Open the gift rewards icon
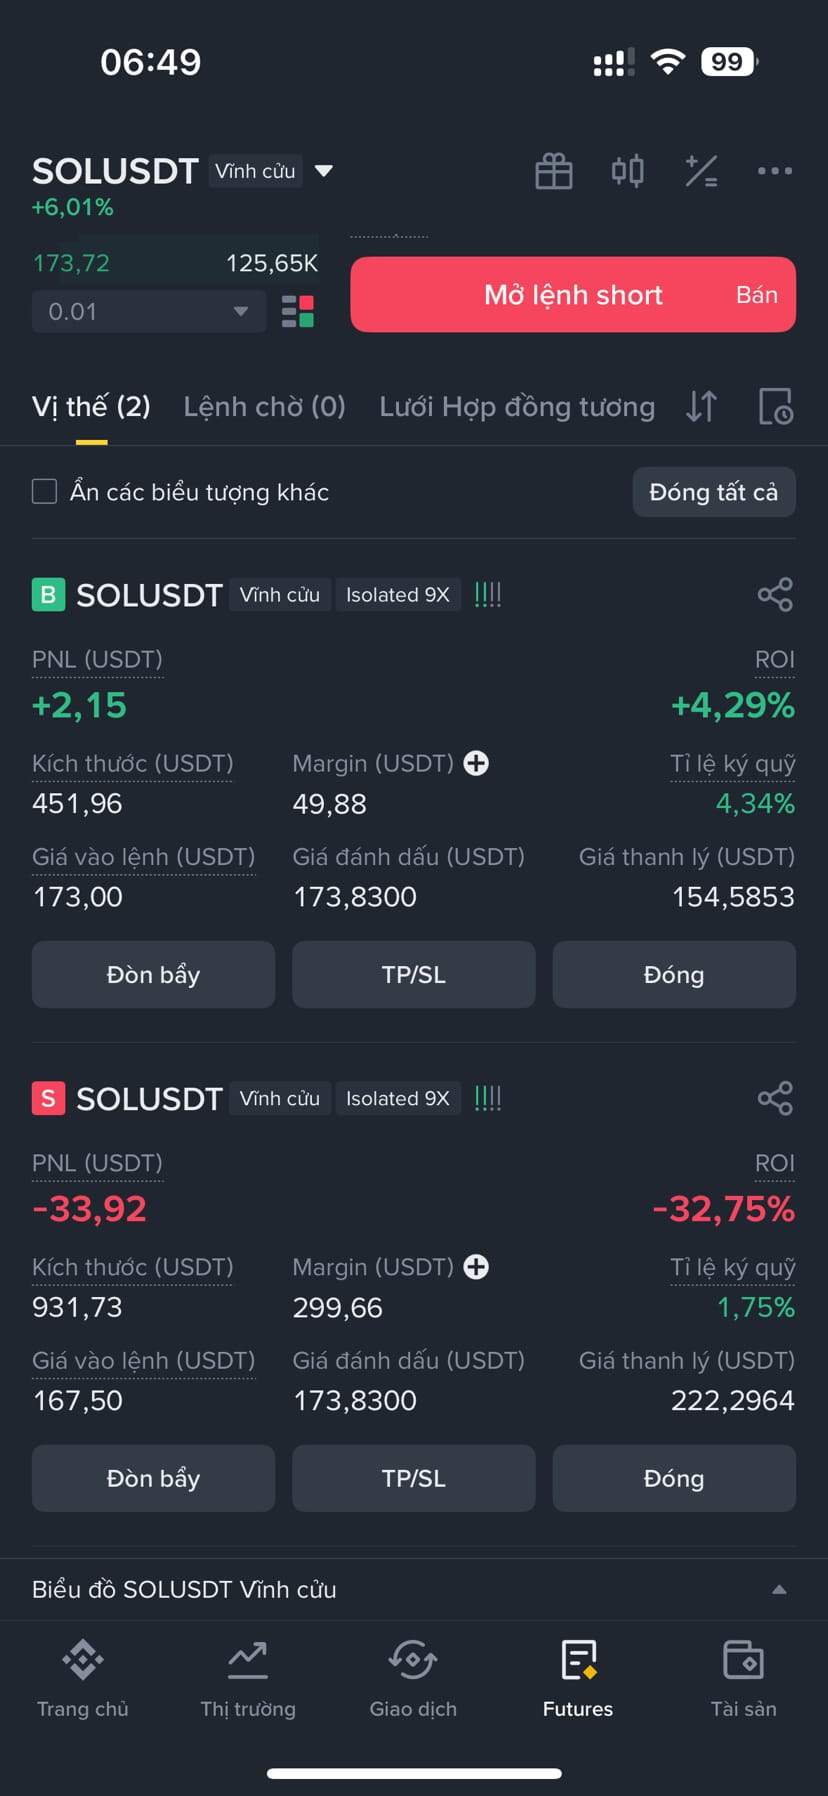The image size is (828, 1796). click(553, 171)
